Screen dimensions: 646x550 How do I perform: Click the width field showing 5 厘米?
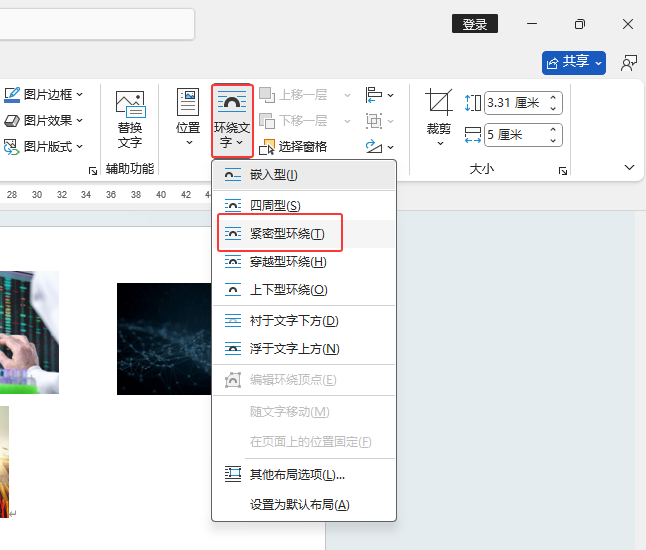click(x=516, y=135)
